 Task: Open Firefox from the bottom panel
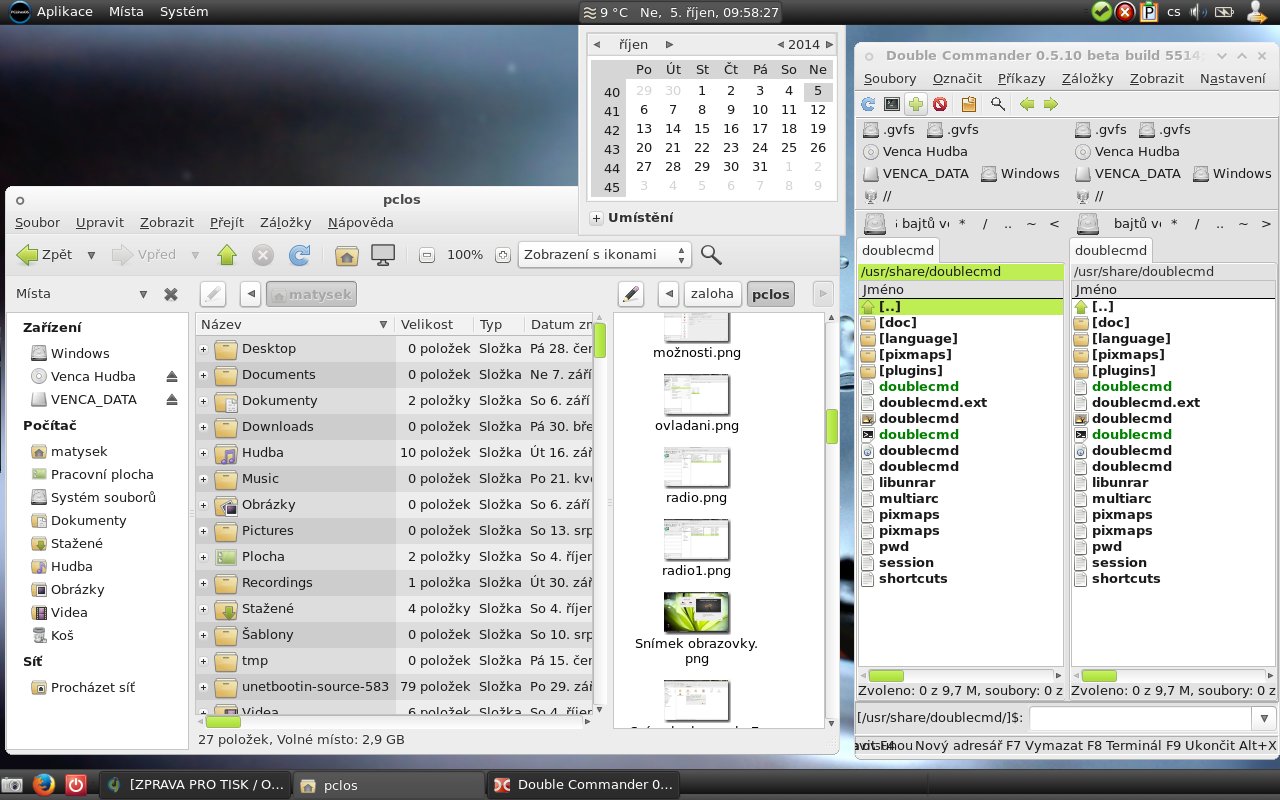pyautogui.click(x=43, y=785)
